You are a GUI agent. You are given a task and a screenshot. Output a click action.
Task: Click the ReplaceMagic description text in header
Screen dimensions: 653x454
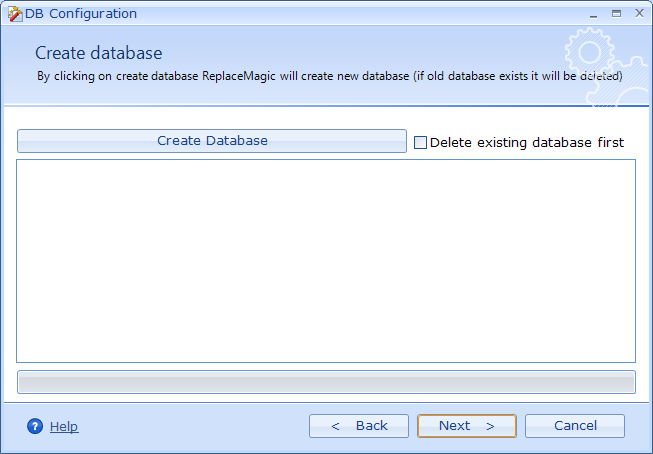tap(330, 76)
